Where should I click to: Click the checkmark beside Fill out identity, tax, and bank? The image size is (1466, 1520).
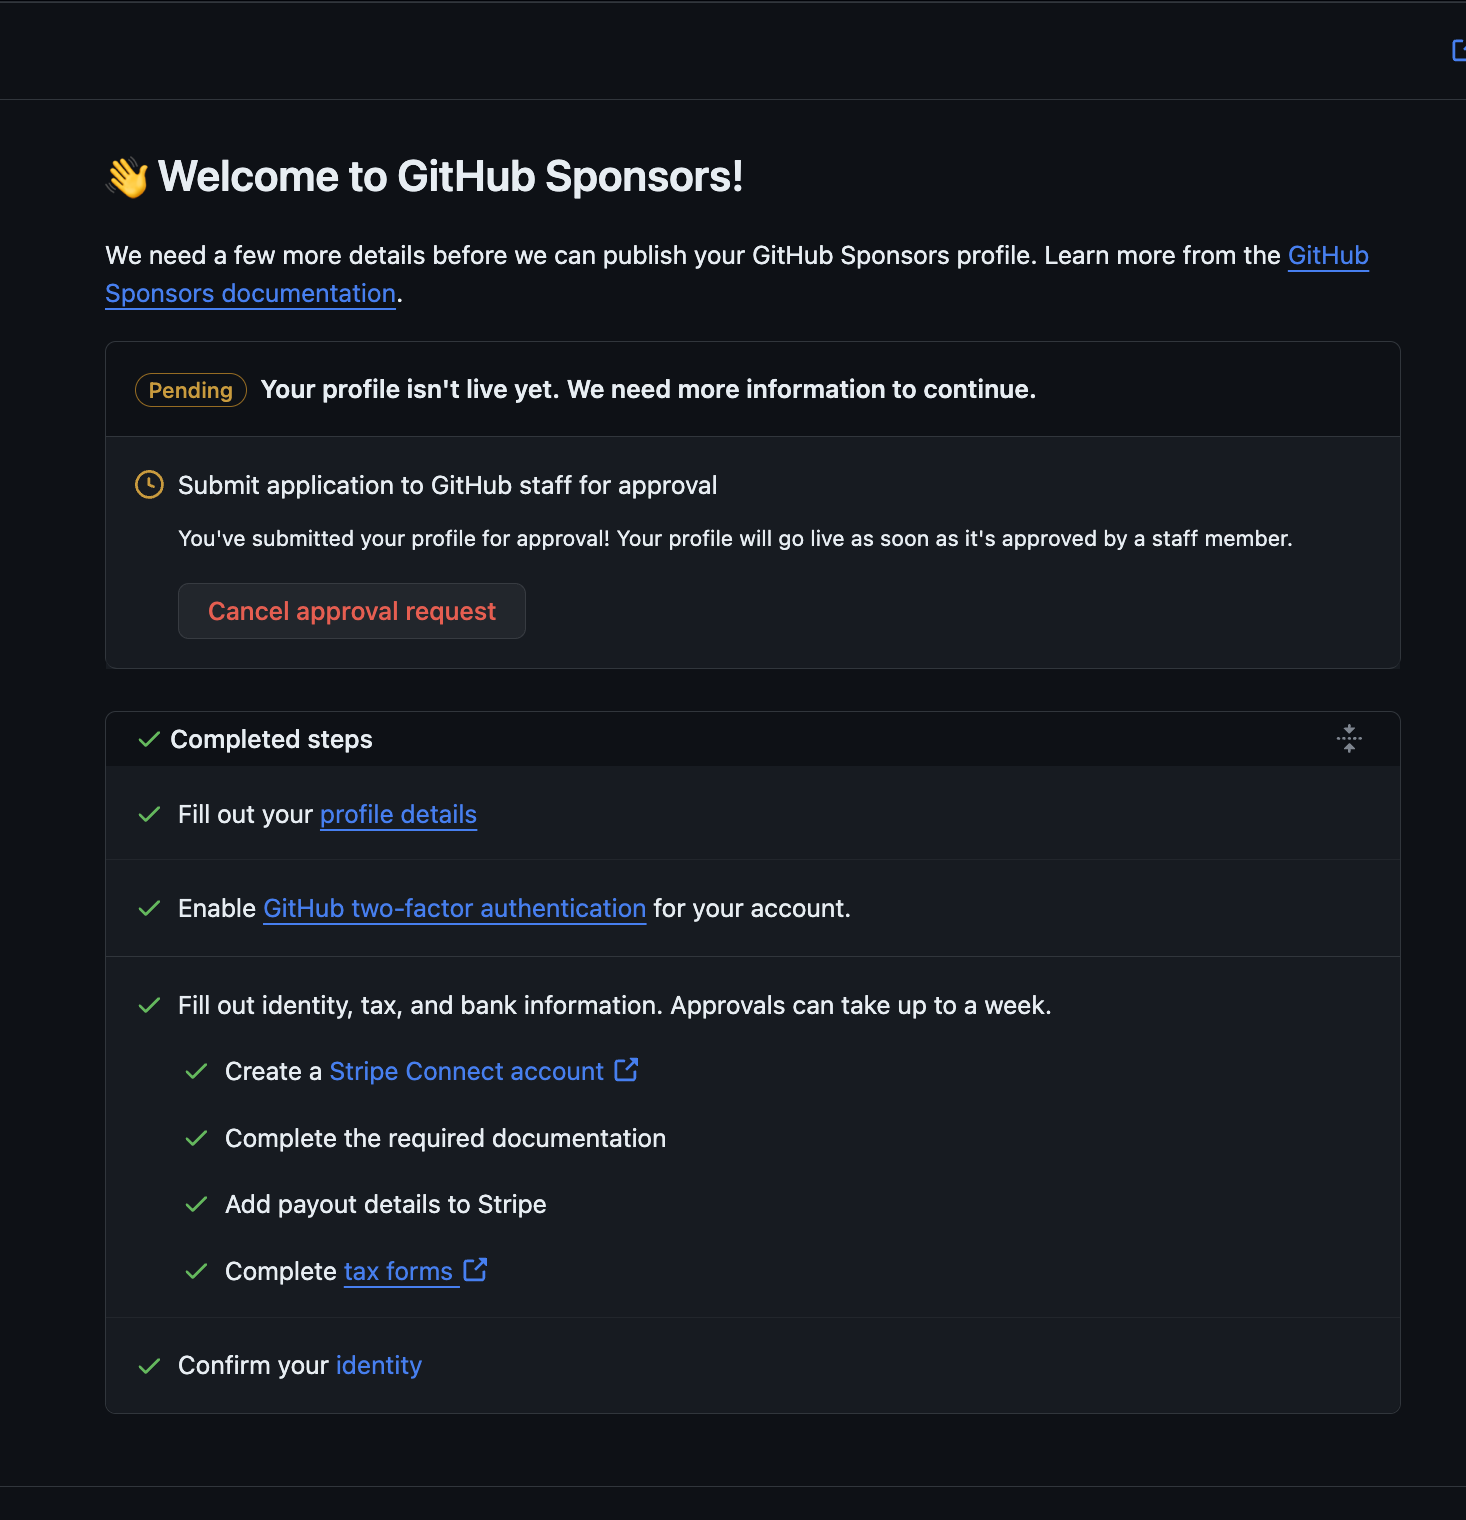[x=149, y=1005]
